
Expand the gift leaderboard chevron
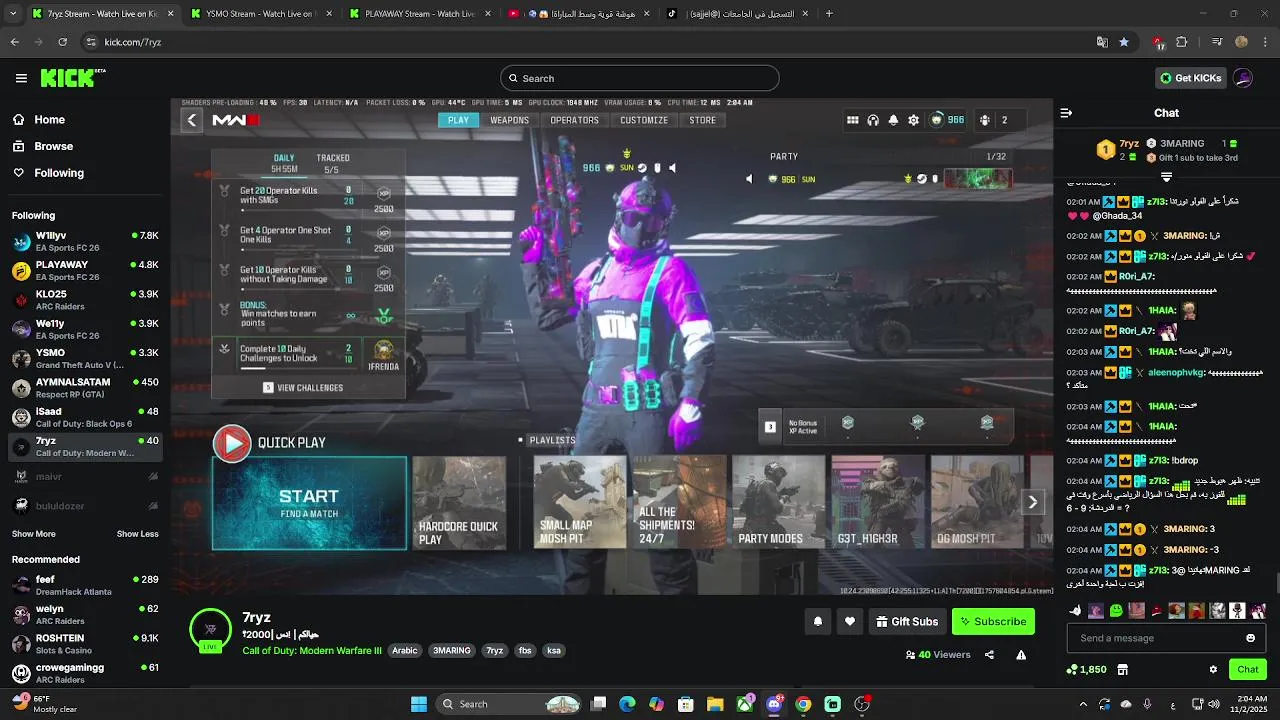(x=1166, y=177)
